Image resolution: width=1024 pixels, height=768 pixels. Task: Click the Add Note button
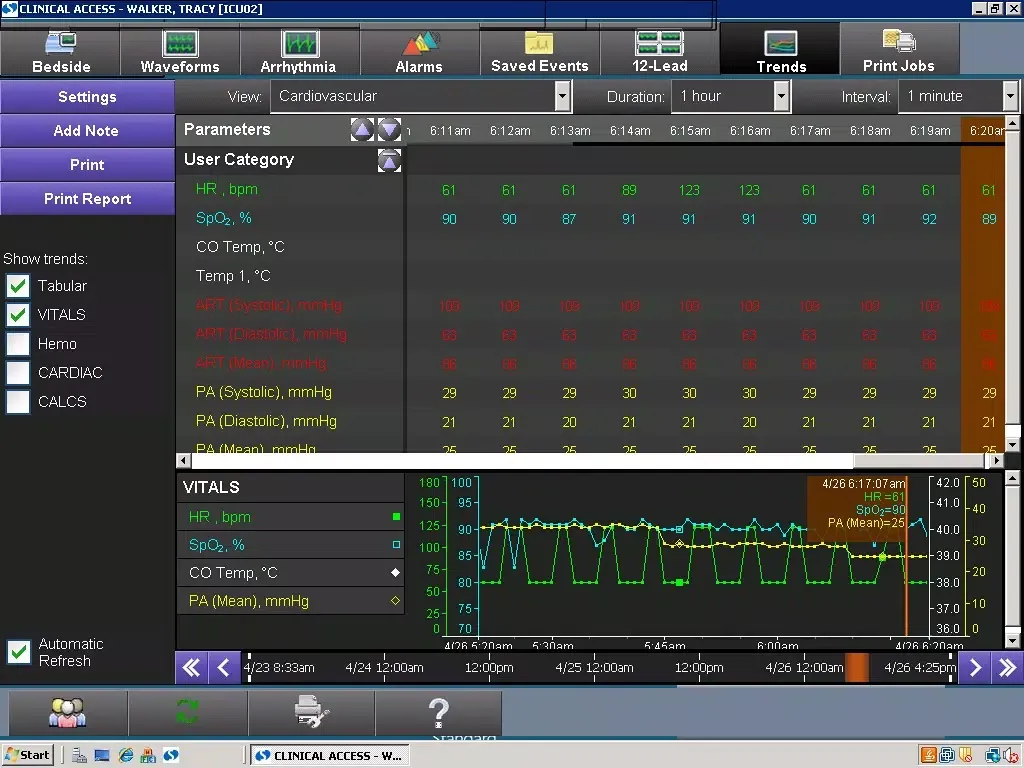87,131
